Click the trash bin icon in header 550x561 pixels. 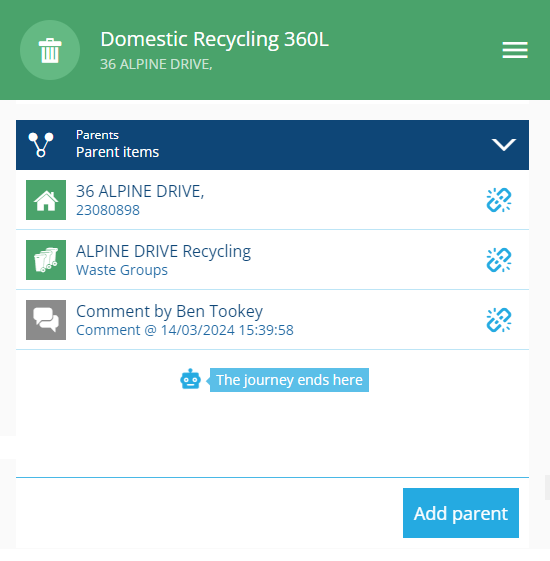50,50
